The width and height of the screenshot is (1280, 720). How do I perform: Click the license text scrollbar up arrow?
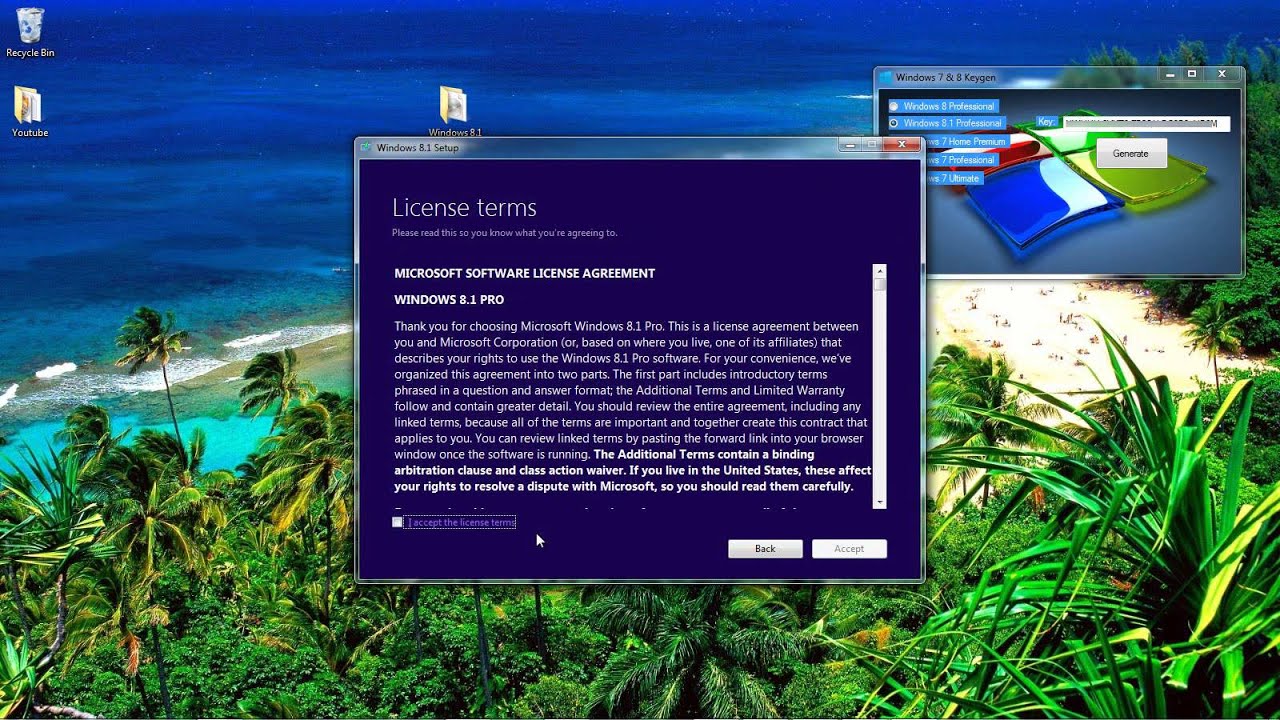[x=880, y=270]
